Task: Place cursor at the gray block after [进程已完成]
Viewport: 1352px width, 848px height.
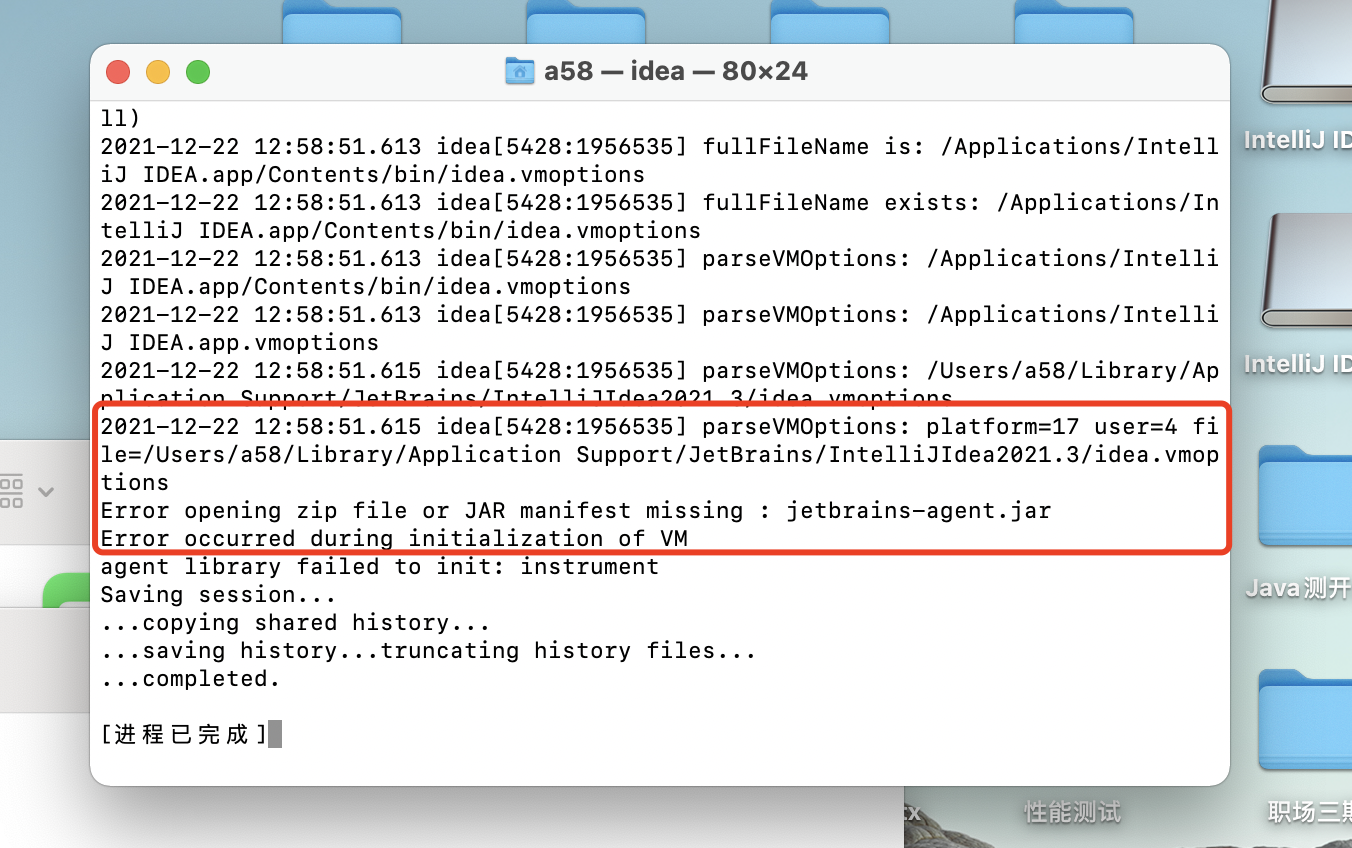Action: pyautogui.click(x=275, y=734)
